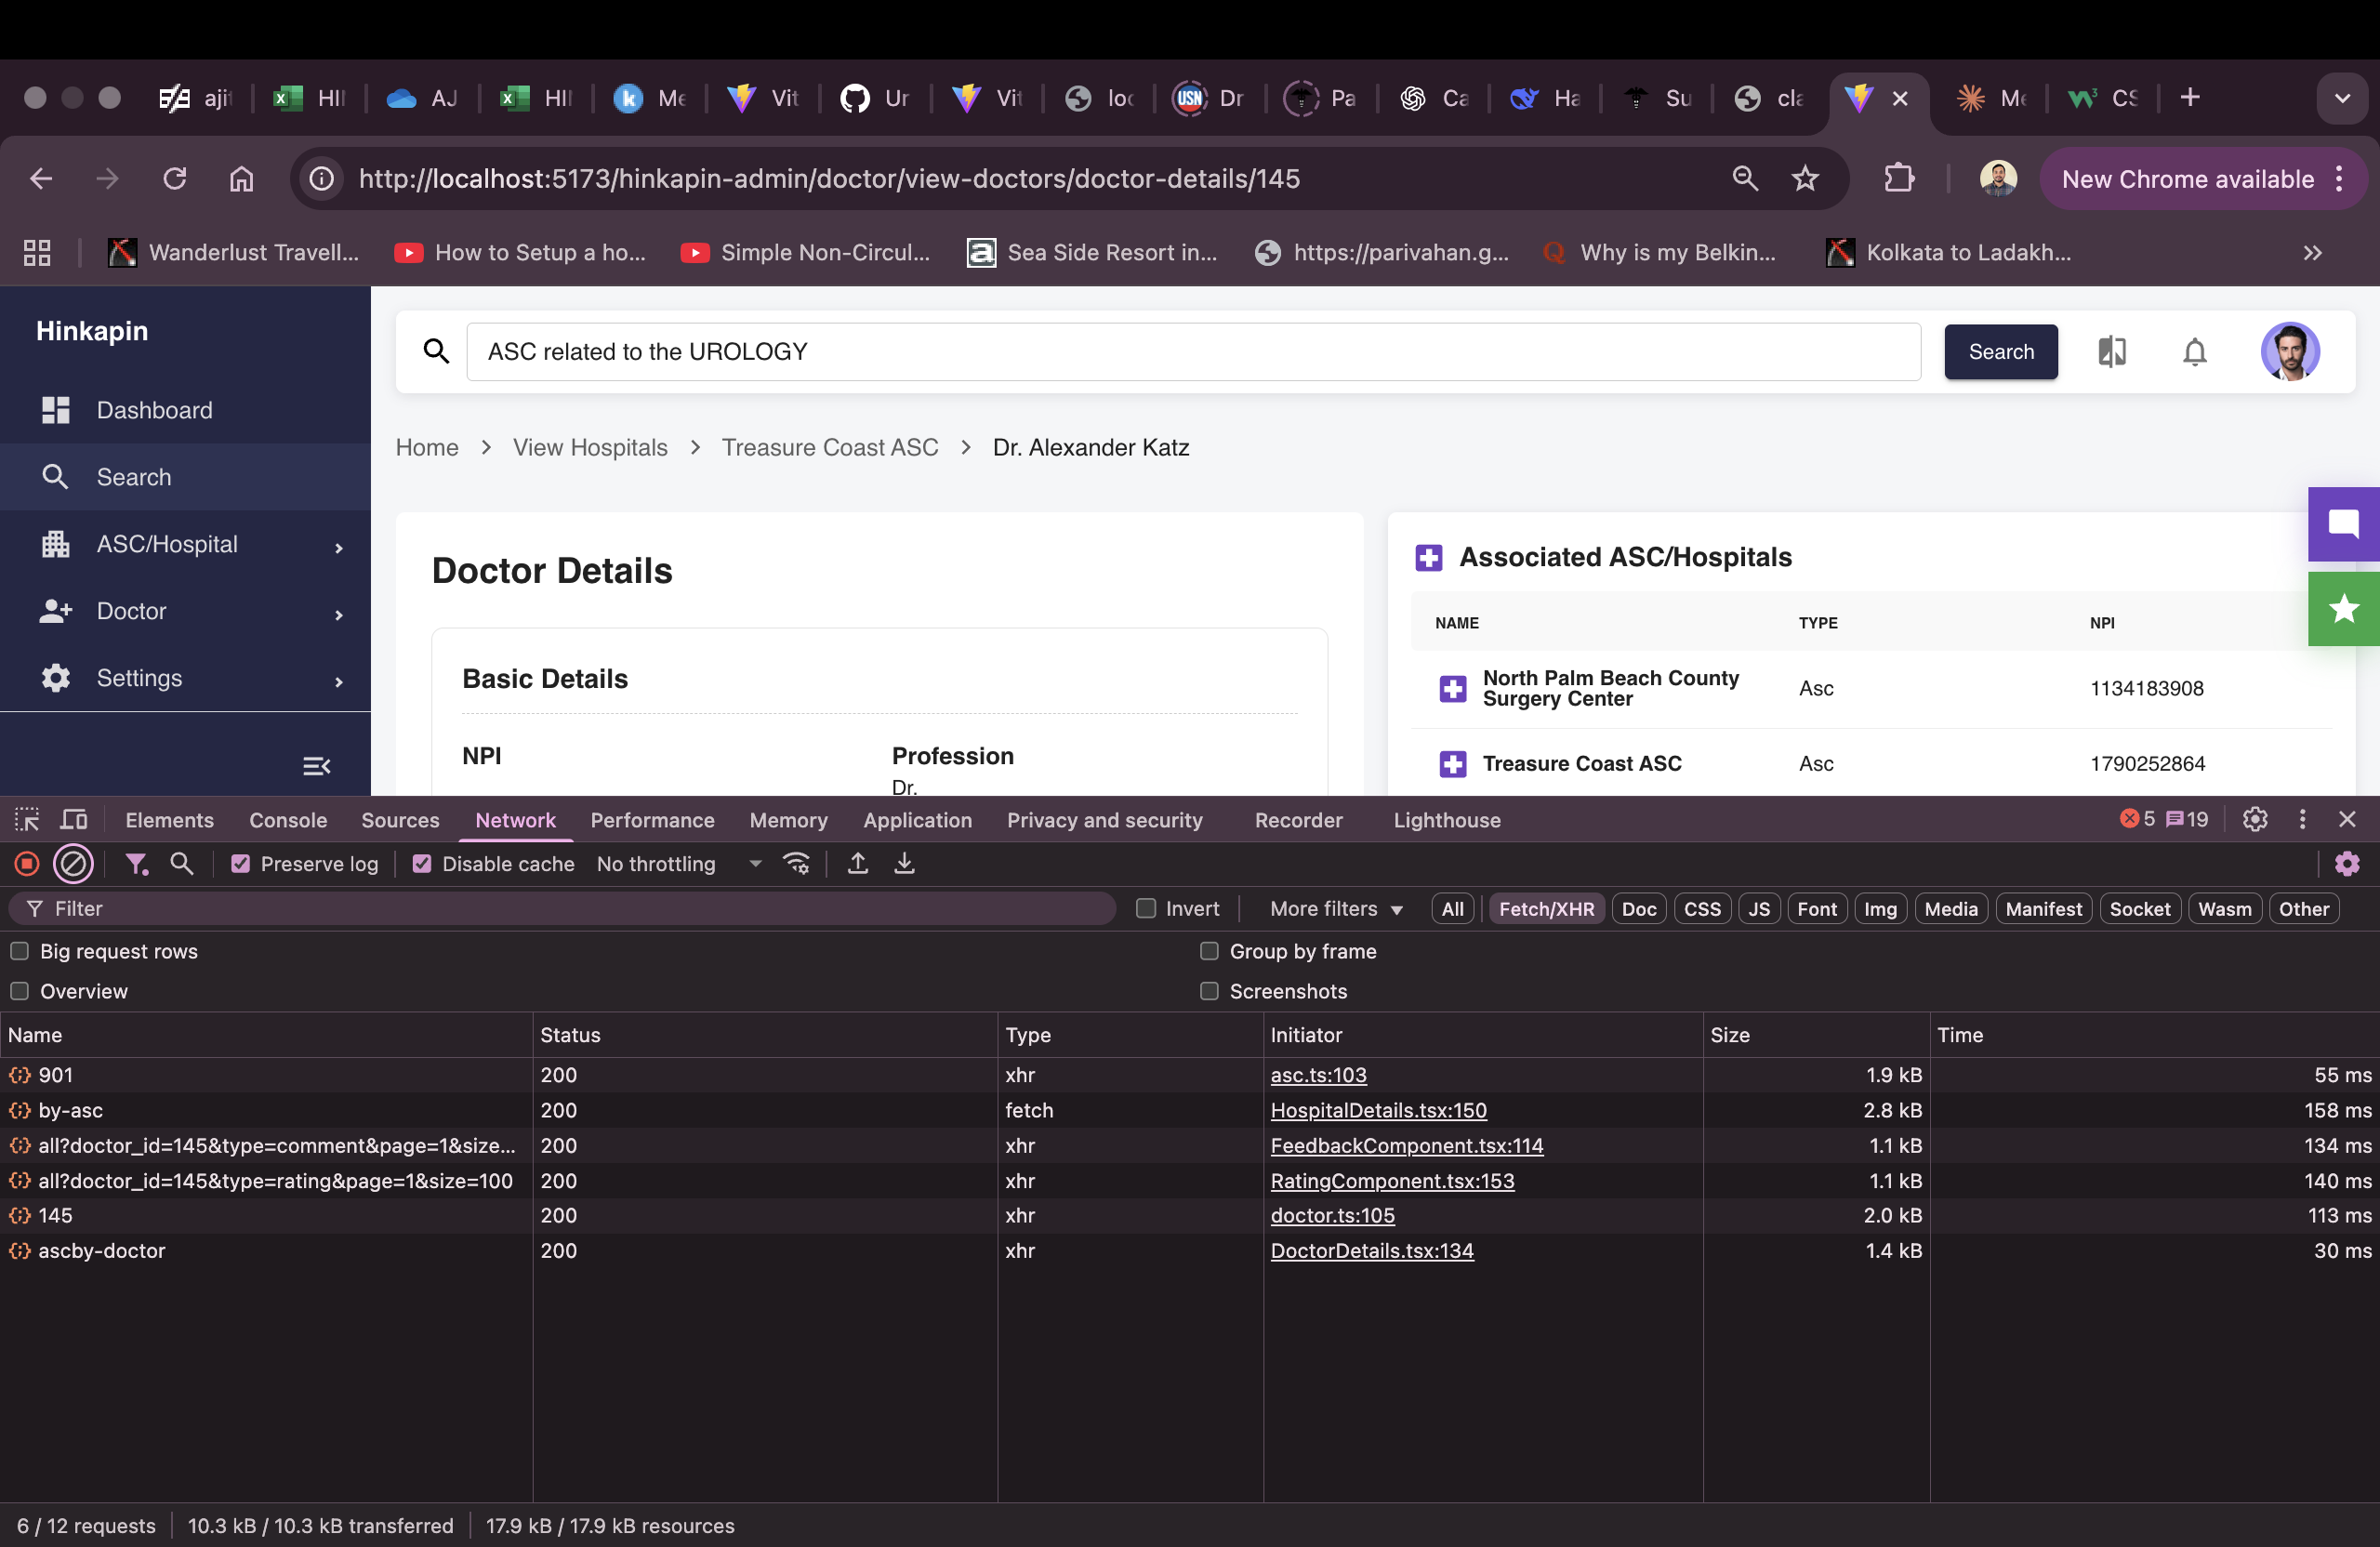The height and width of the screenshot is (1547, 2380).
Task: Uncheck the Preserve log checkbox
Action: [240, 864]
